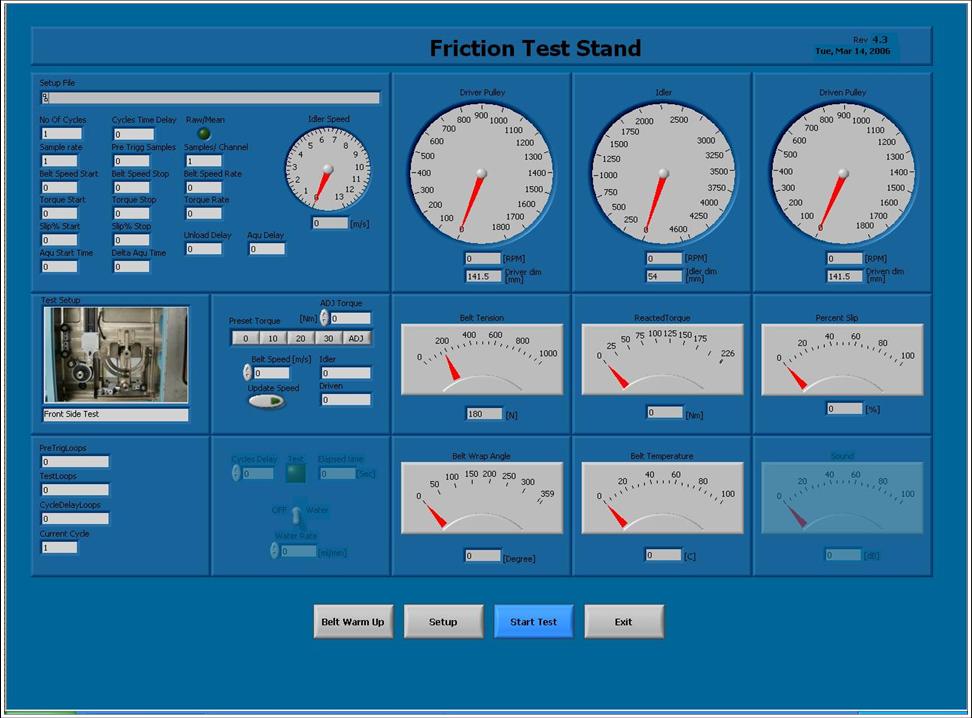Click the Setup File path field
Screen dimensions: 972x718
pos(210,98)
